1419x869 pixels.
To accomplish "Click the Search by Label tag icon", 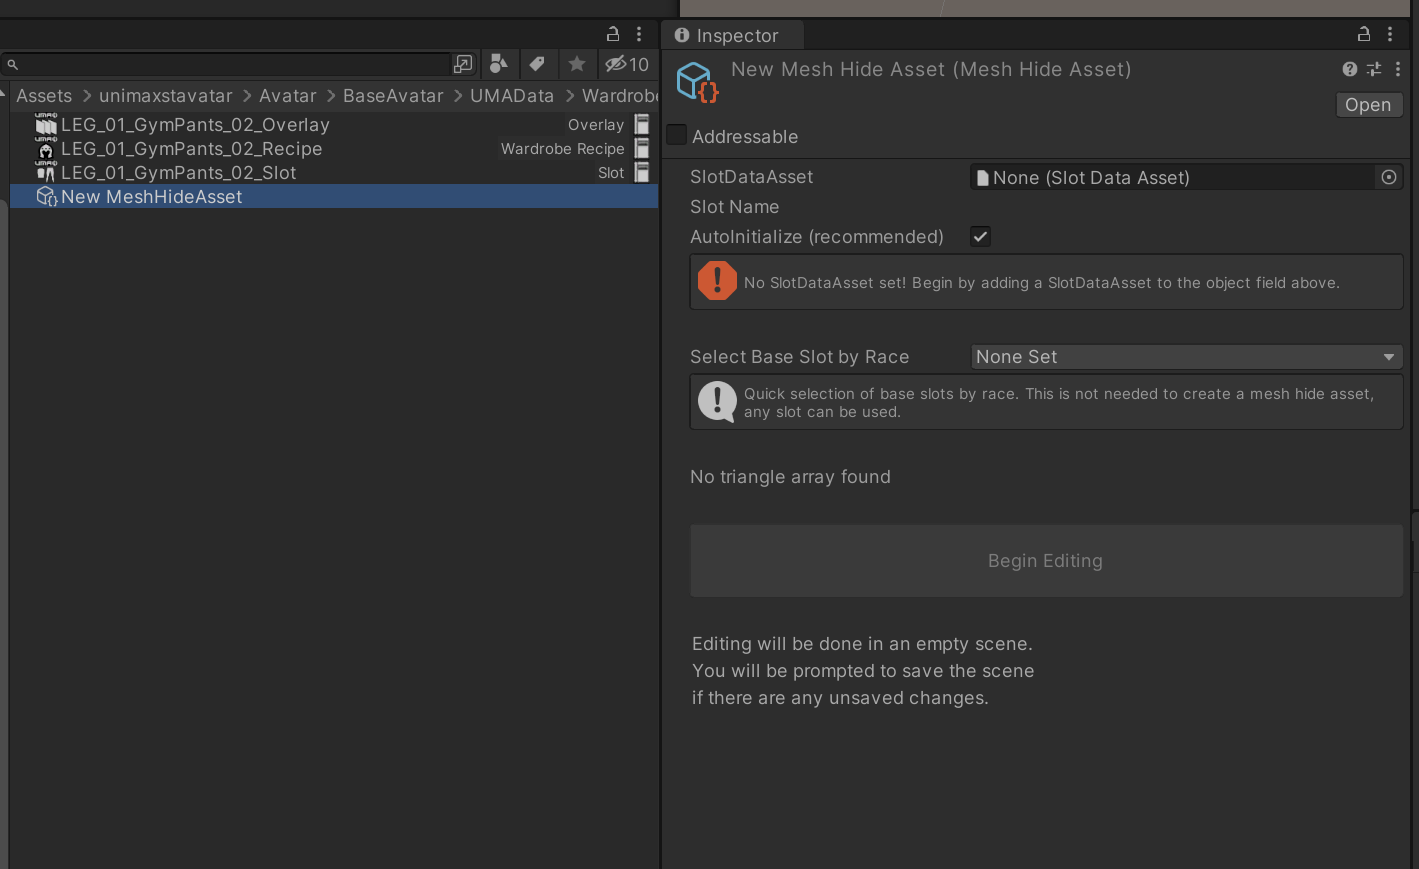I will [x=537, y=64].
